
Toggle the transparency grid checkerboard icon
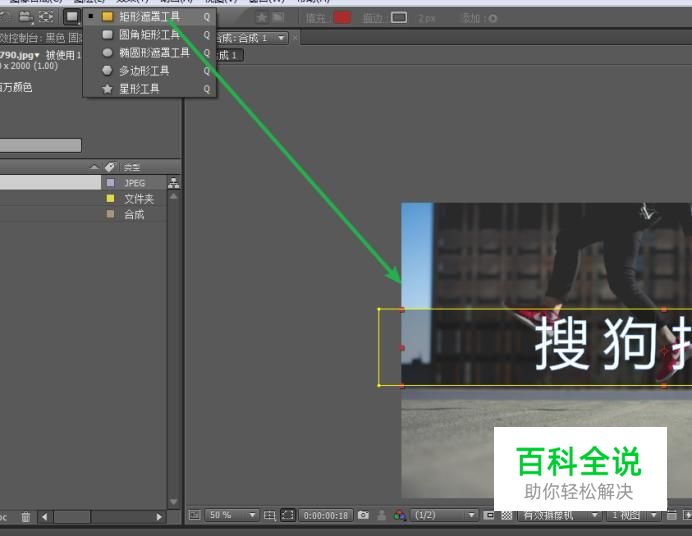[507, 515]
